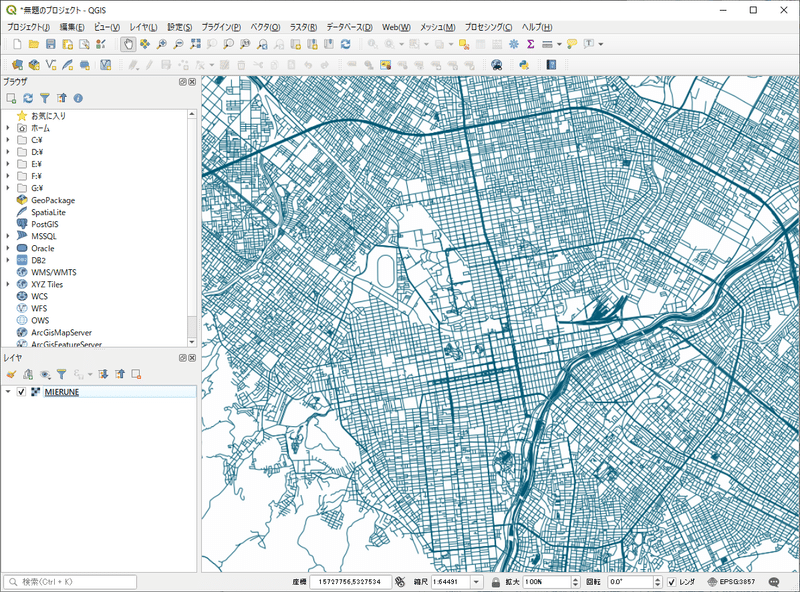Open the Web menu
This screenshot has width=800, height=592.
pyautogui.click(x=396, y=27)
